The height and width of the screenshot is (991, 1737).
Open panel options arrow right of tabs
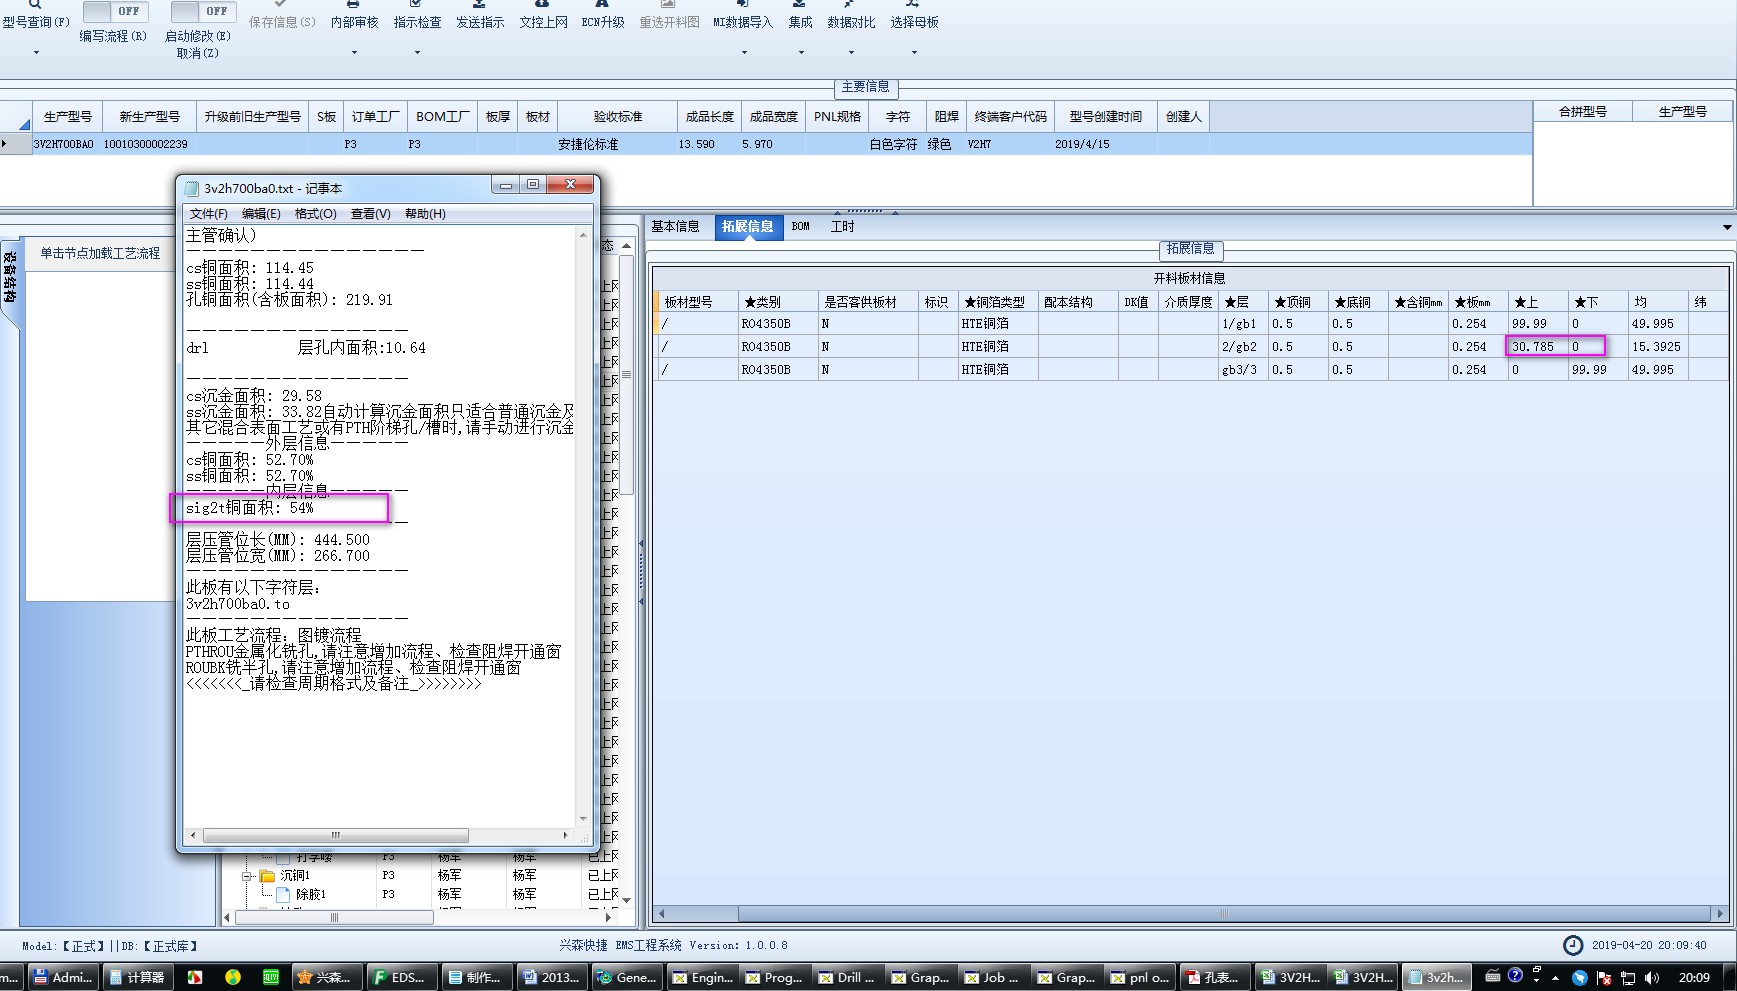(1727, 227)
